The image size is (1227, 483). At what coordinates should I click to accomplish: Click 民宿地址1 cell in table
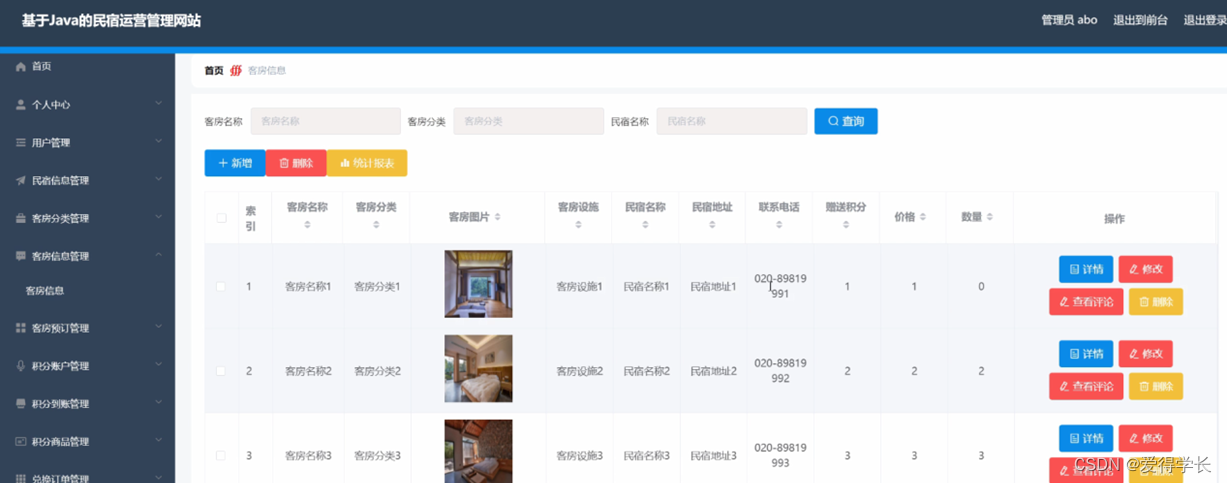(x=713, y=287)
